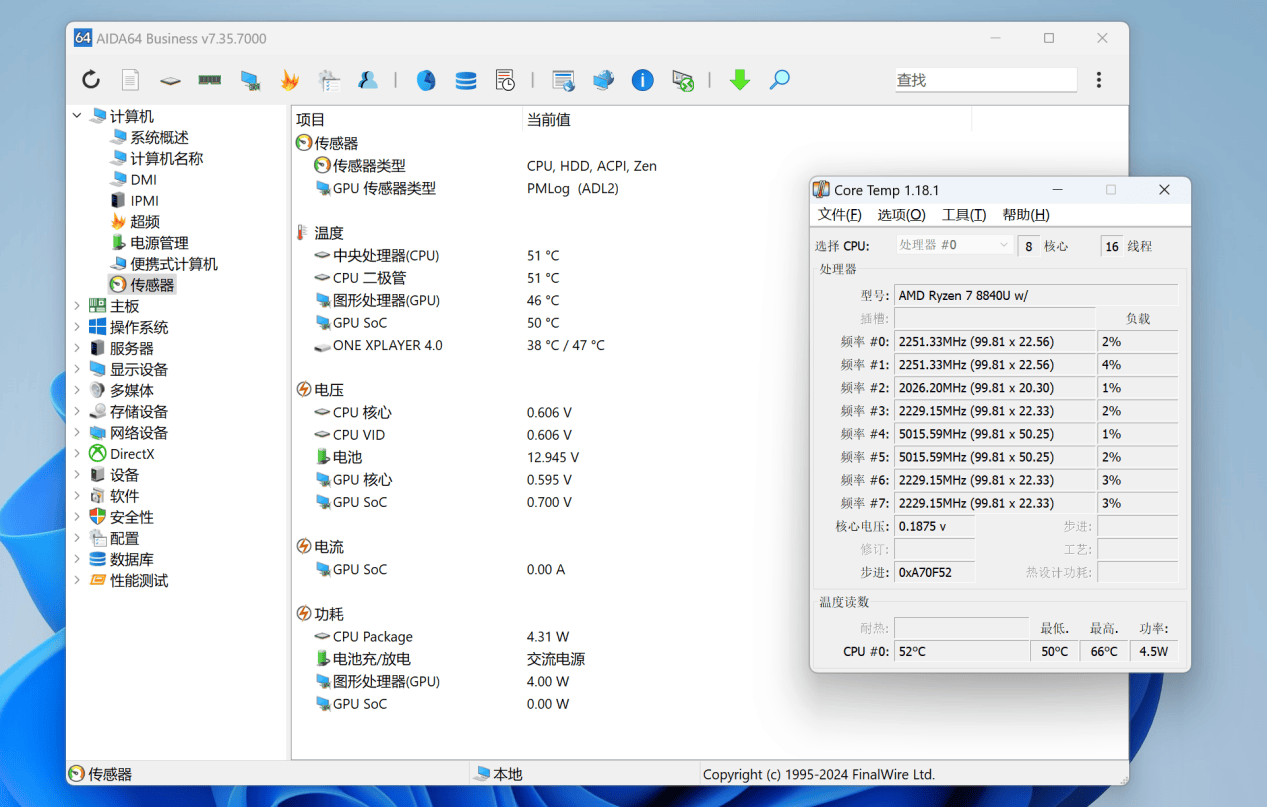Click the flame stability test toolbar icon
1267x807 pixels.
coord(290,80)
